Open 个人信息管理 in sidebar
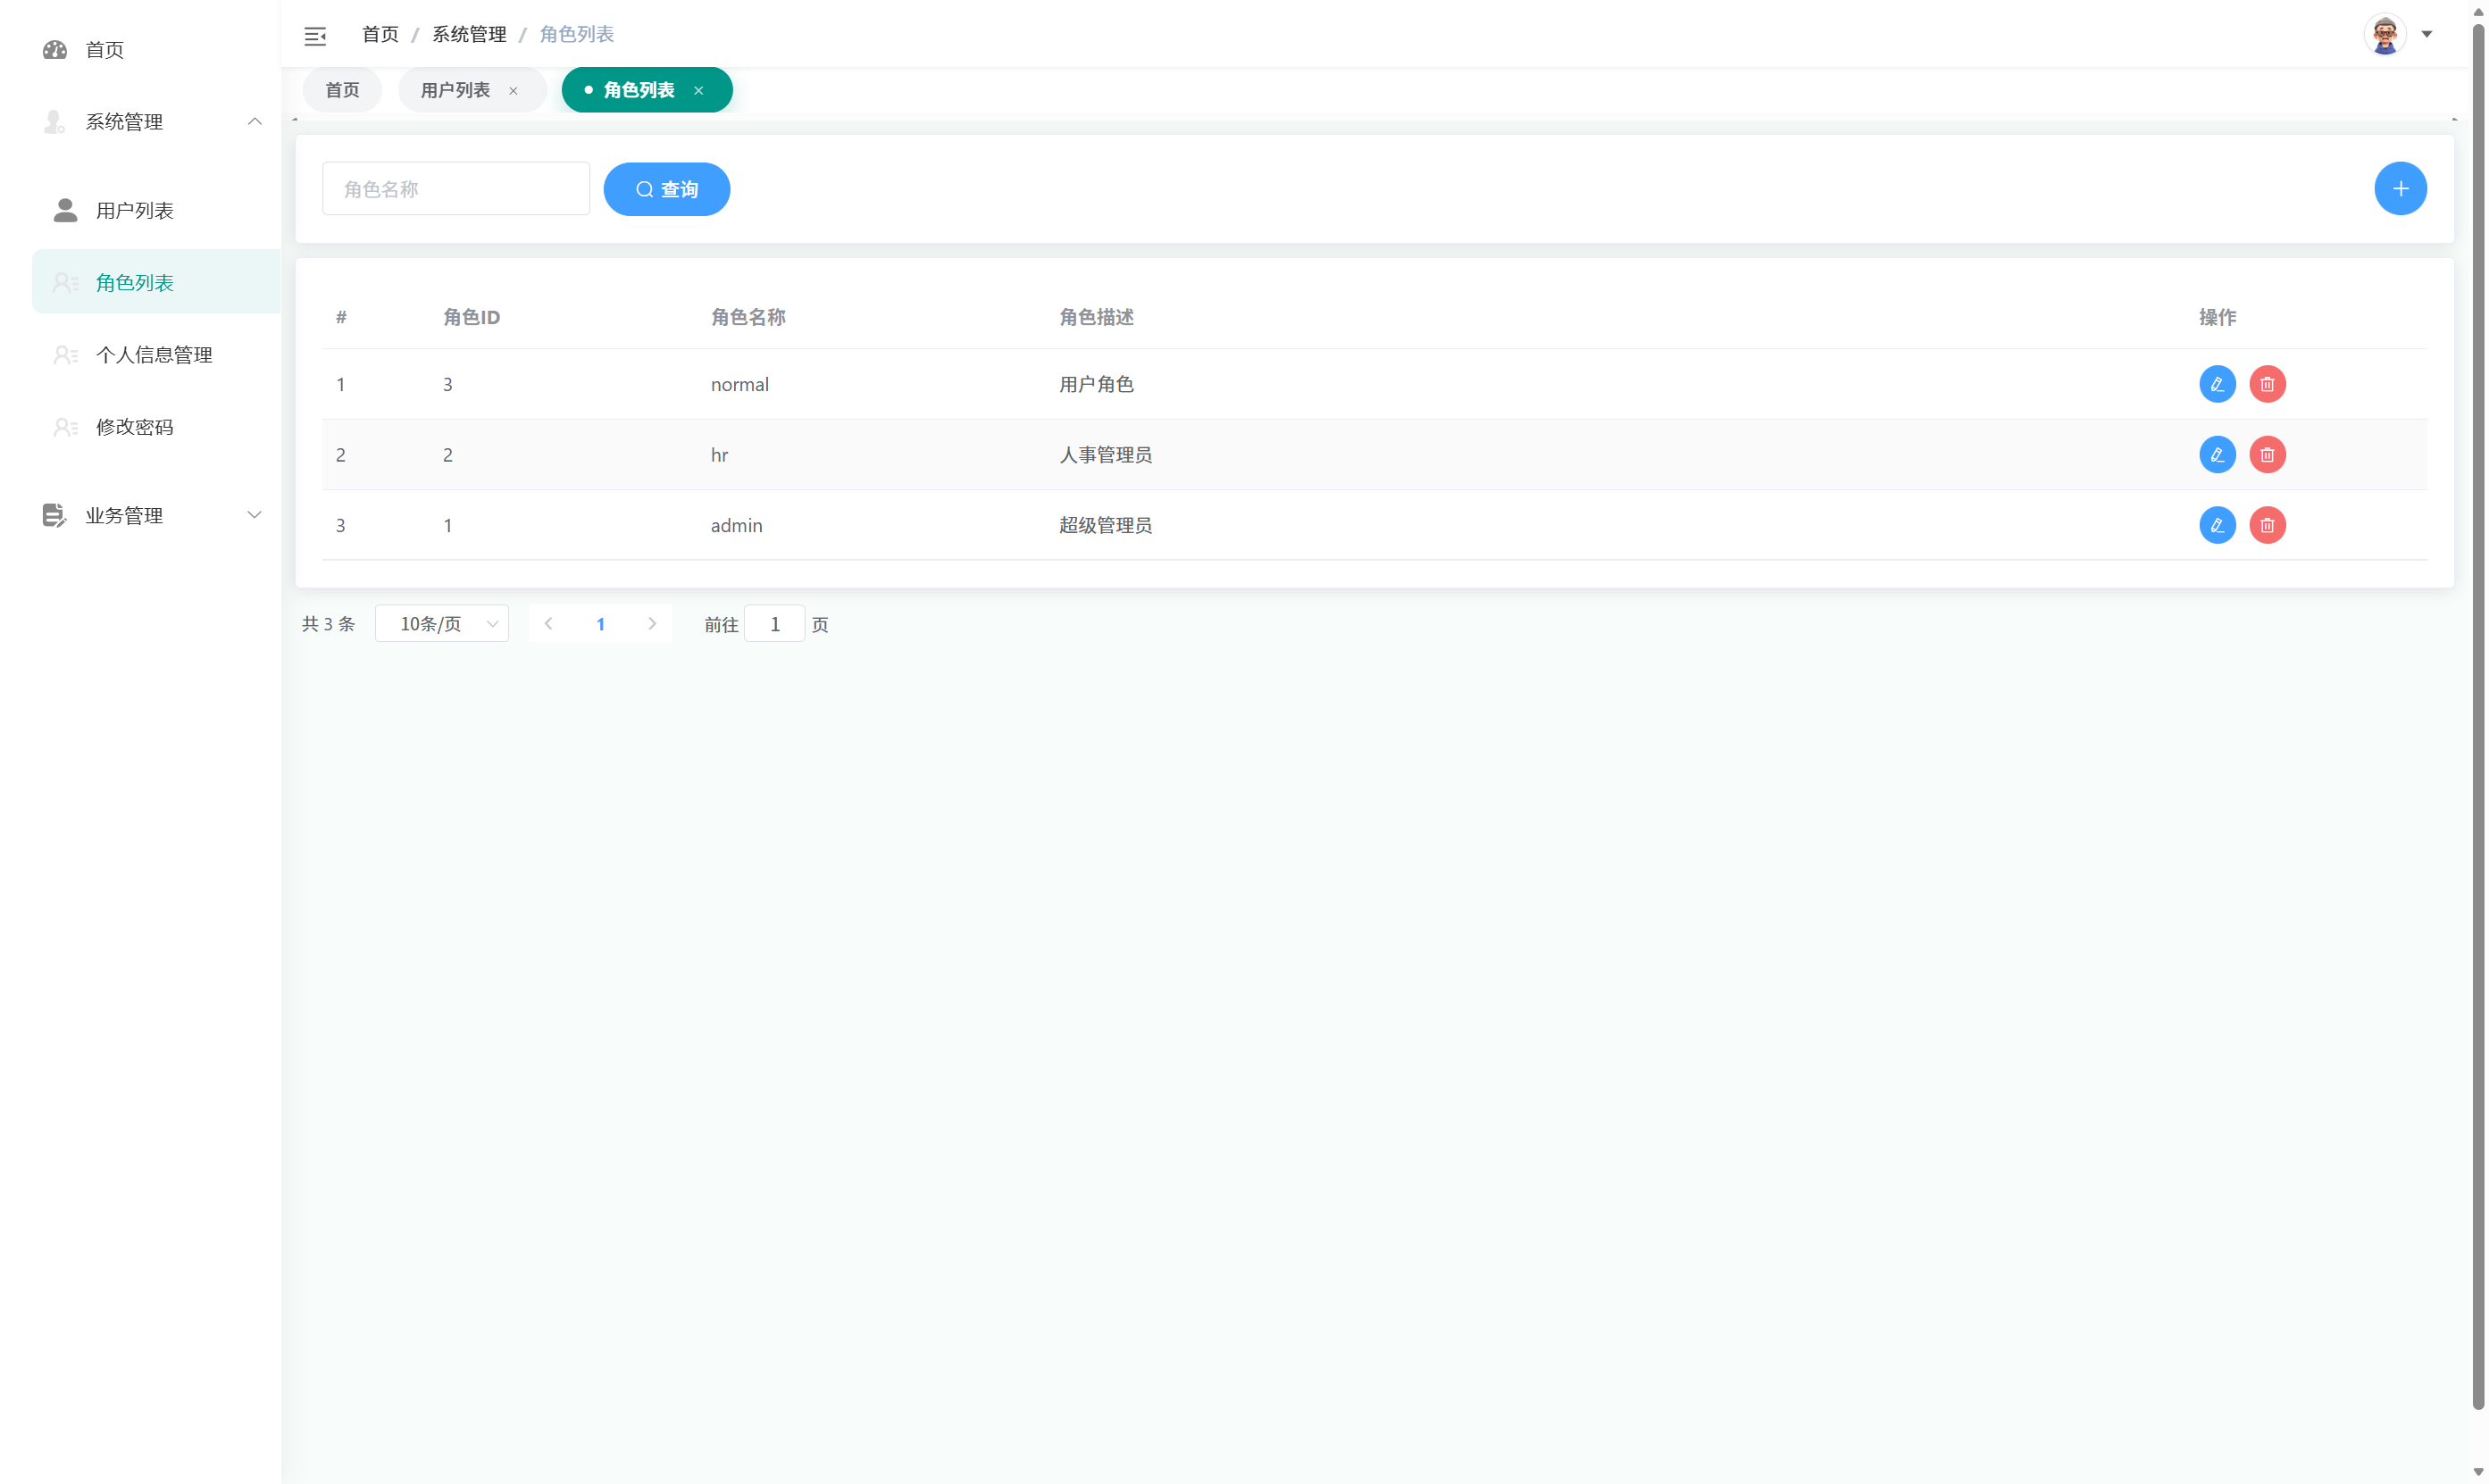The width and height of the screenshot is (2489, 1484). click(x=154, y=355)
